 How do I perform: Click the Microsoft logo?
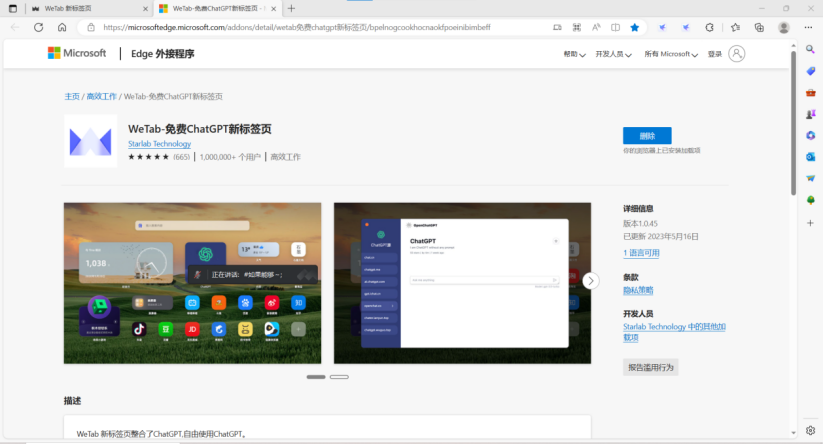coord(77,53)
